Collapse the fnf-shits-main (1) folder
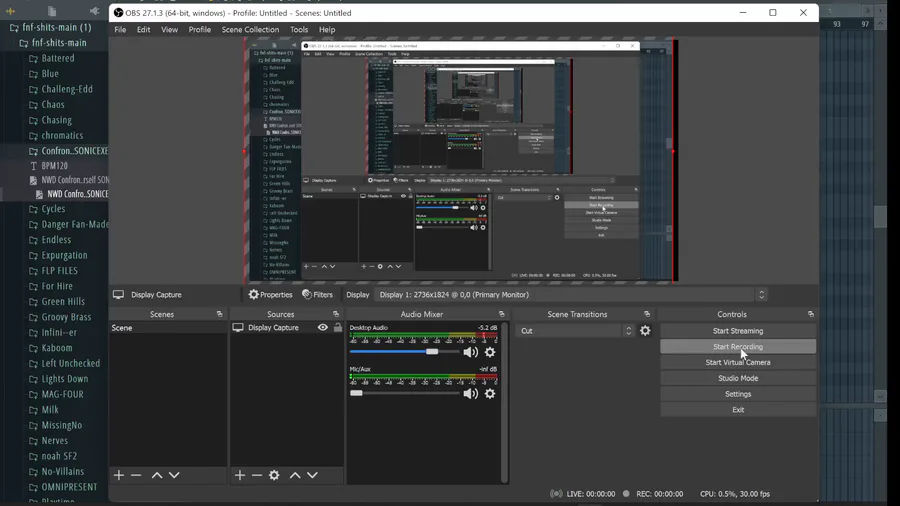 pos(51,27)
